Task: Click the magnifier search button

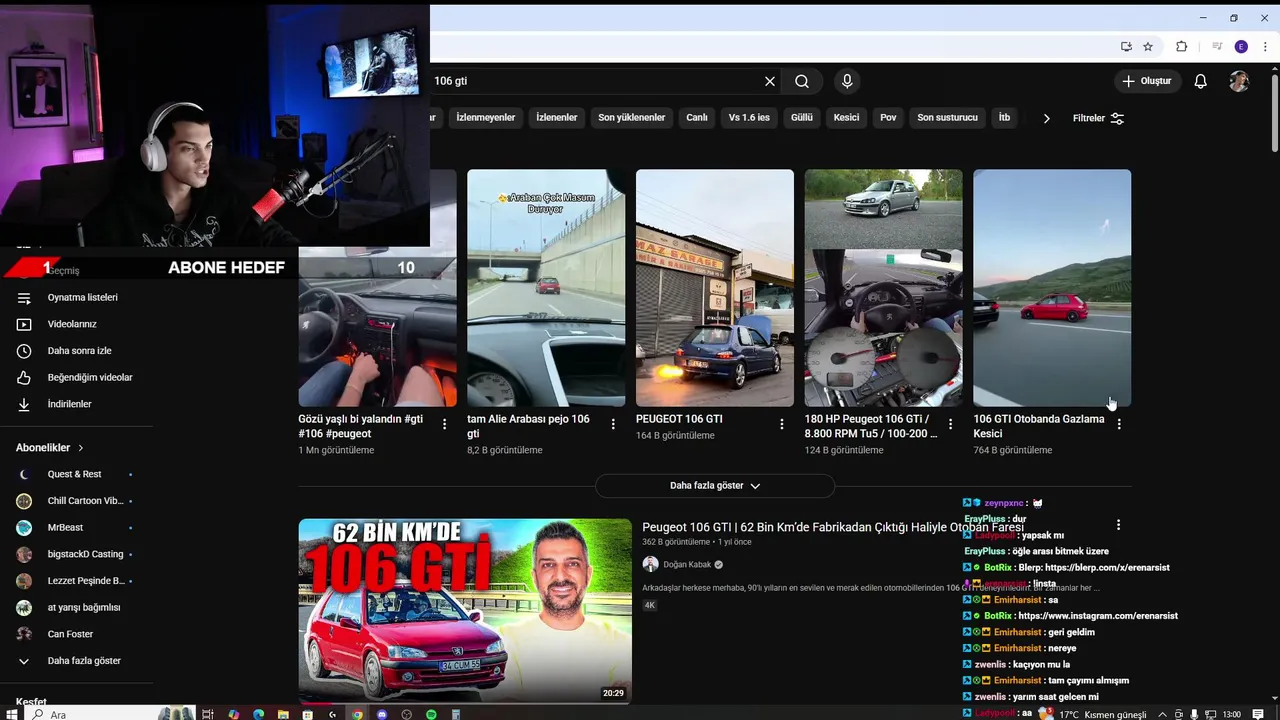Action: tap(802, 81)
